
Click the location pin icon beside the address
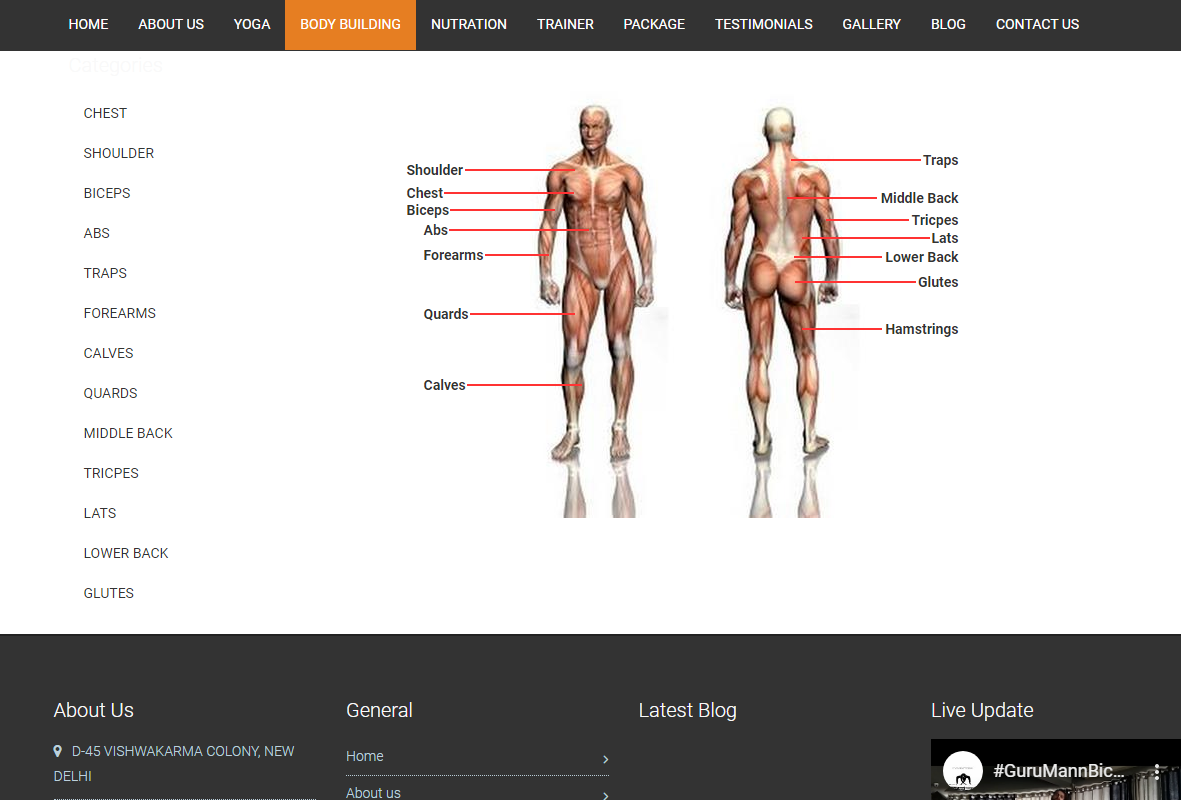click(x=58, y=751)
